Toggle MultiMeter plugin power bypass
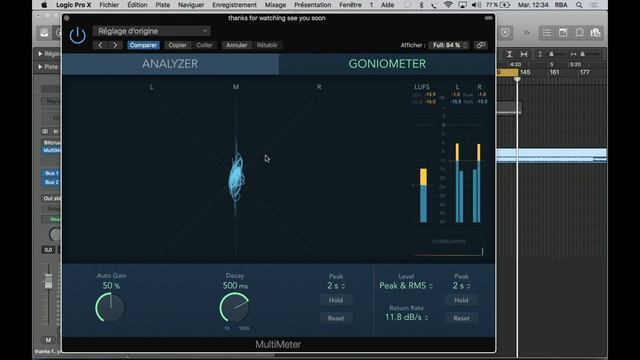Viewport: 640px width, 360px height. pos(78,36)
